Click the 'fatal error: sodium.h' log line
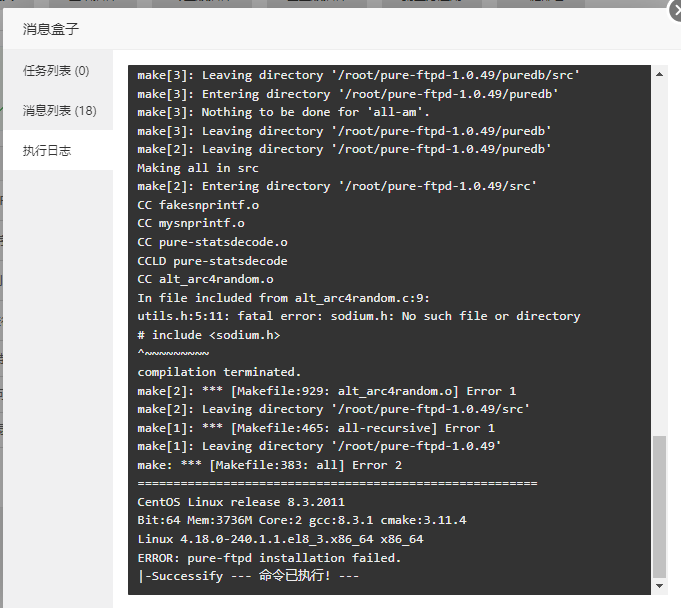This screenshot has width=681, height=608. [359, 316]
